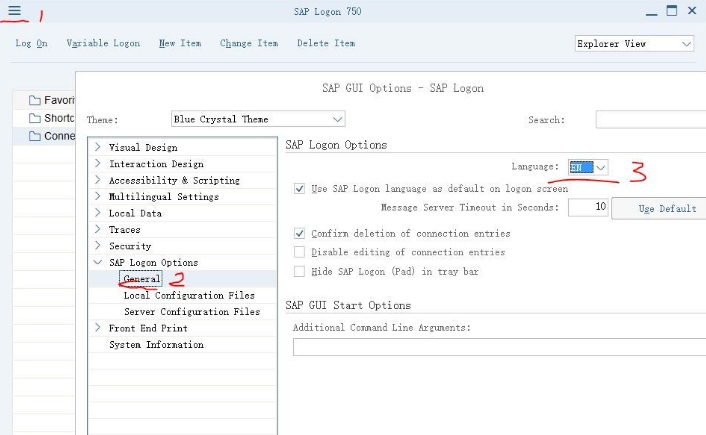
Task: Select the Local Data label
Action: [x=135, y=213]
